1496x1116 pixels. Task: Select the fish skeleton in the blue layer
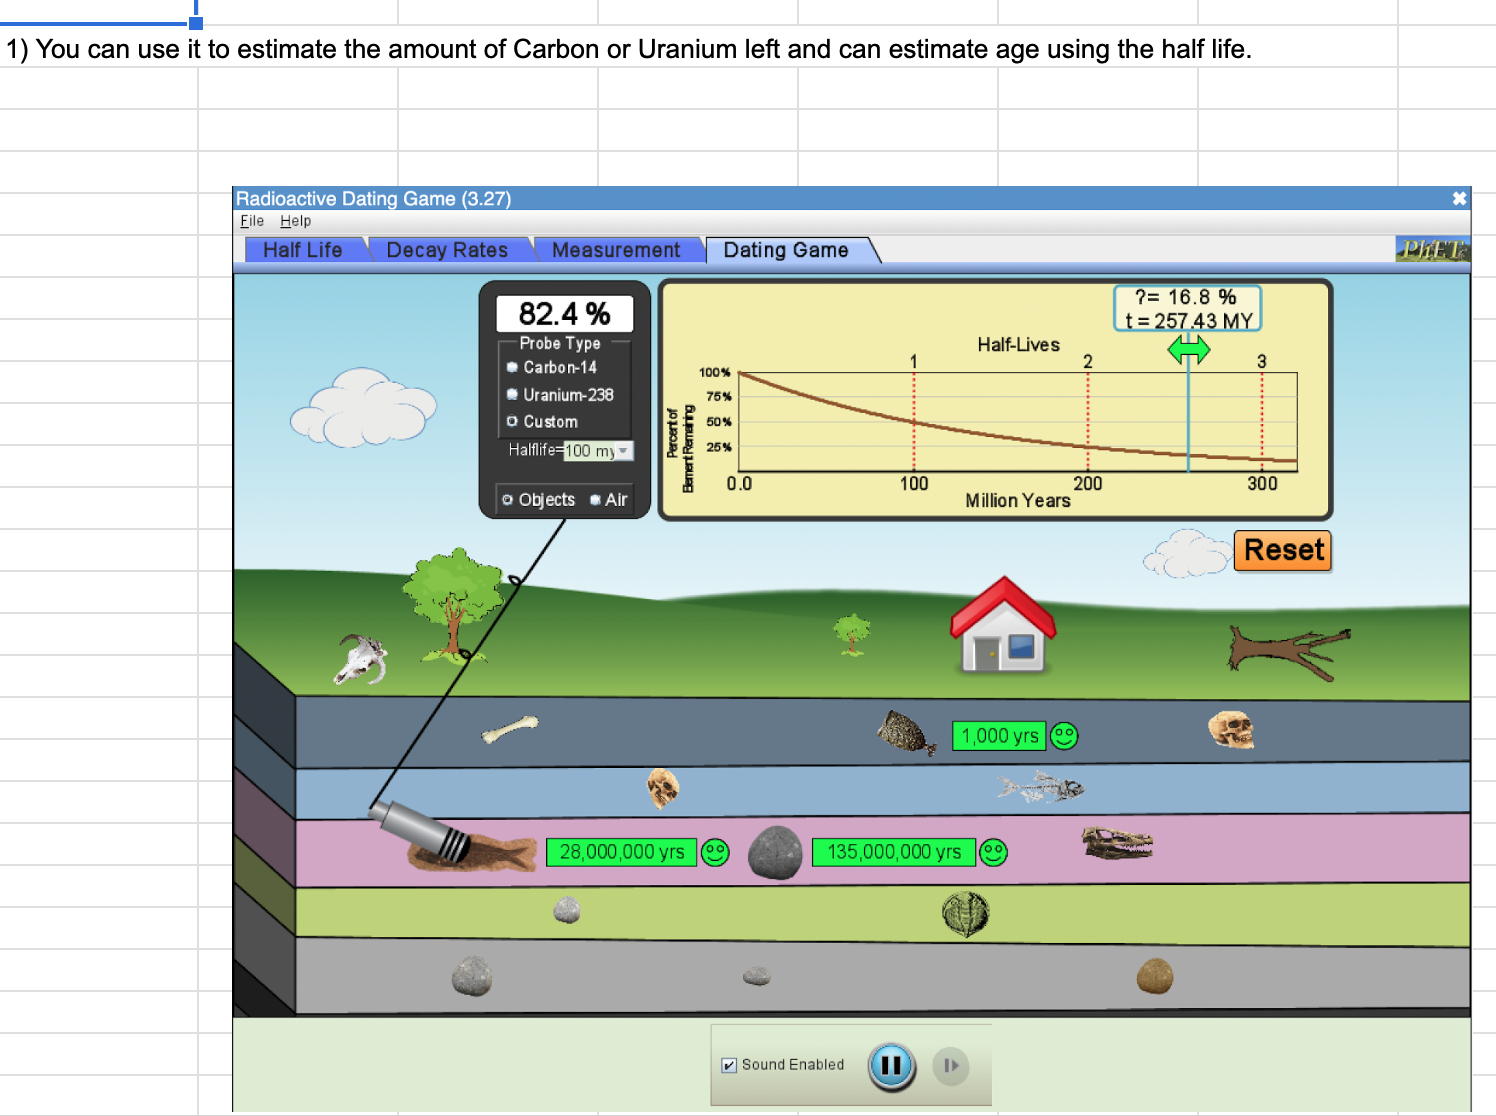pos(1040,788)
